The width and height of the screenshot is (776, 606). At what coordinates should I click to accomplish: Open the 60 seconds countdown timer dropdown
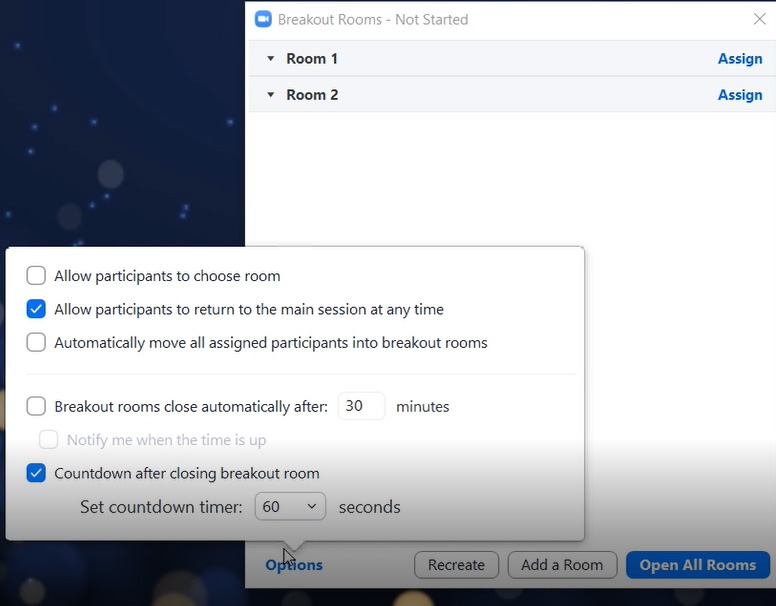(290, 506)
